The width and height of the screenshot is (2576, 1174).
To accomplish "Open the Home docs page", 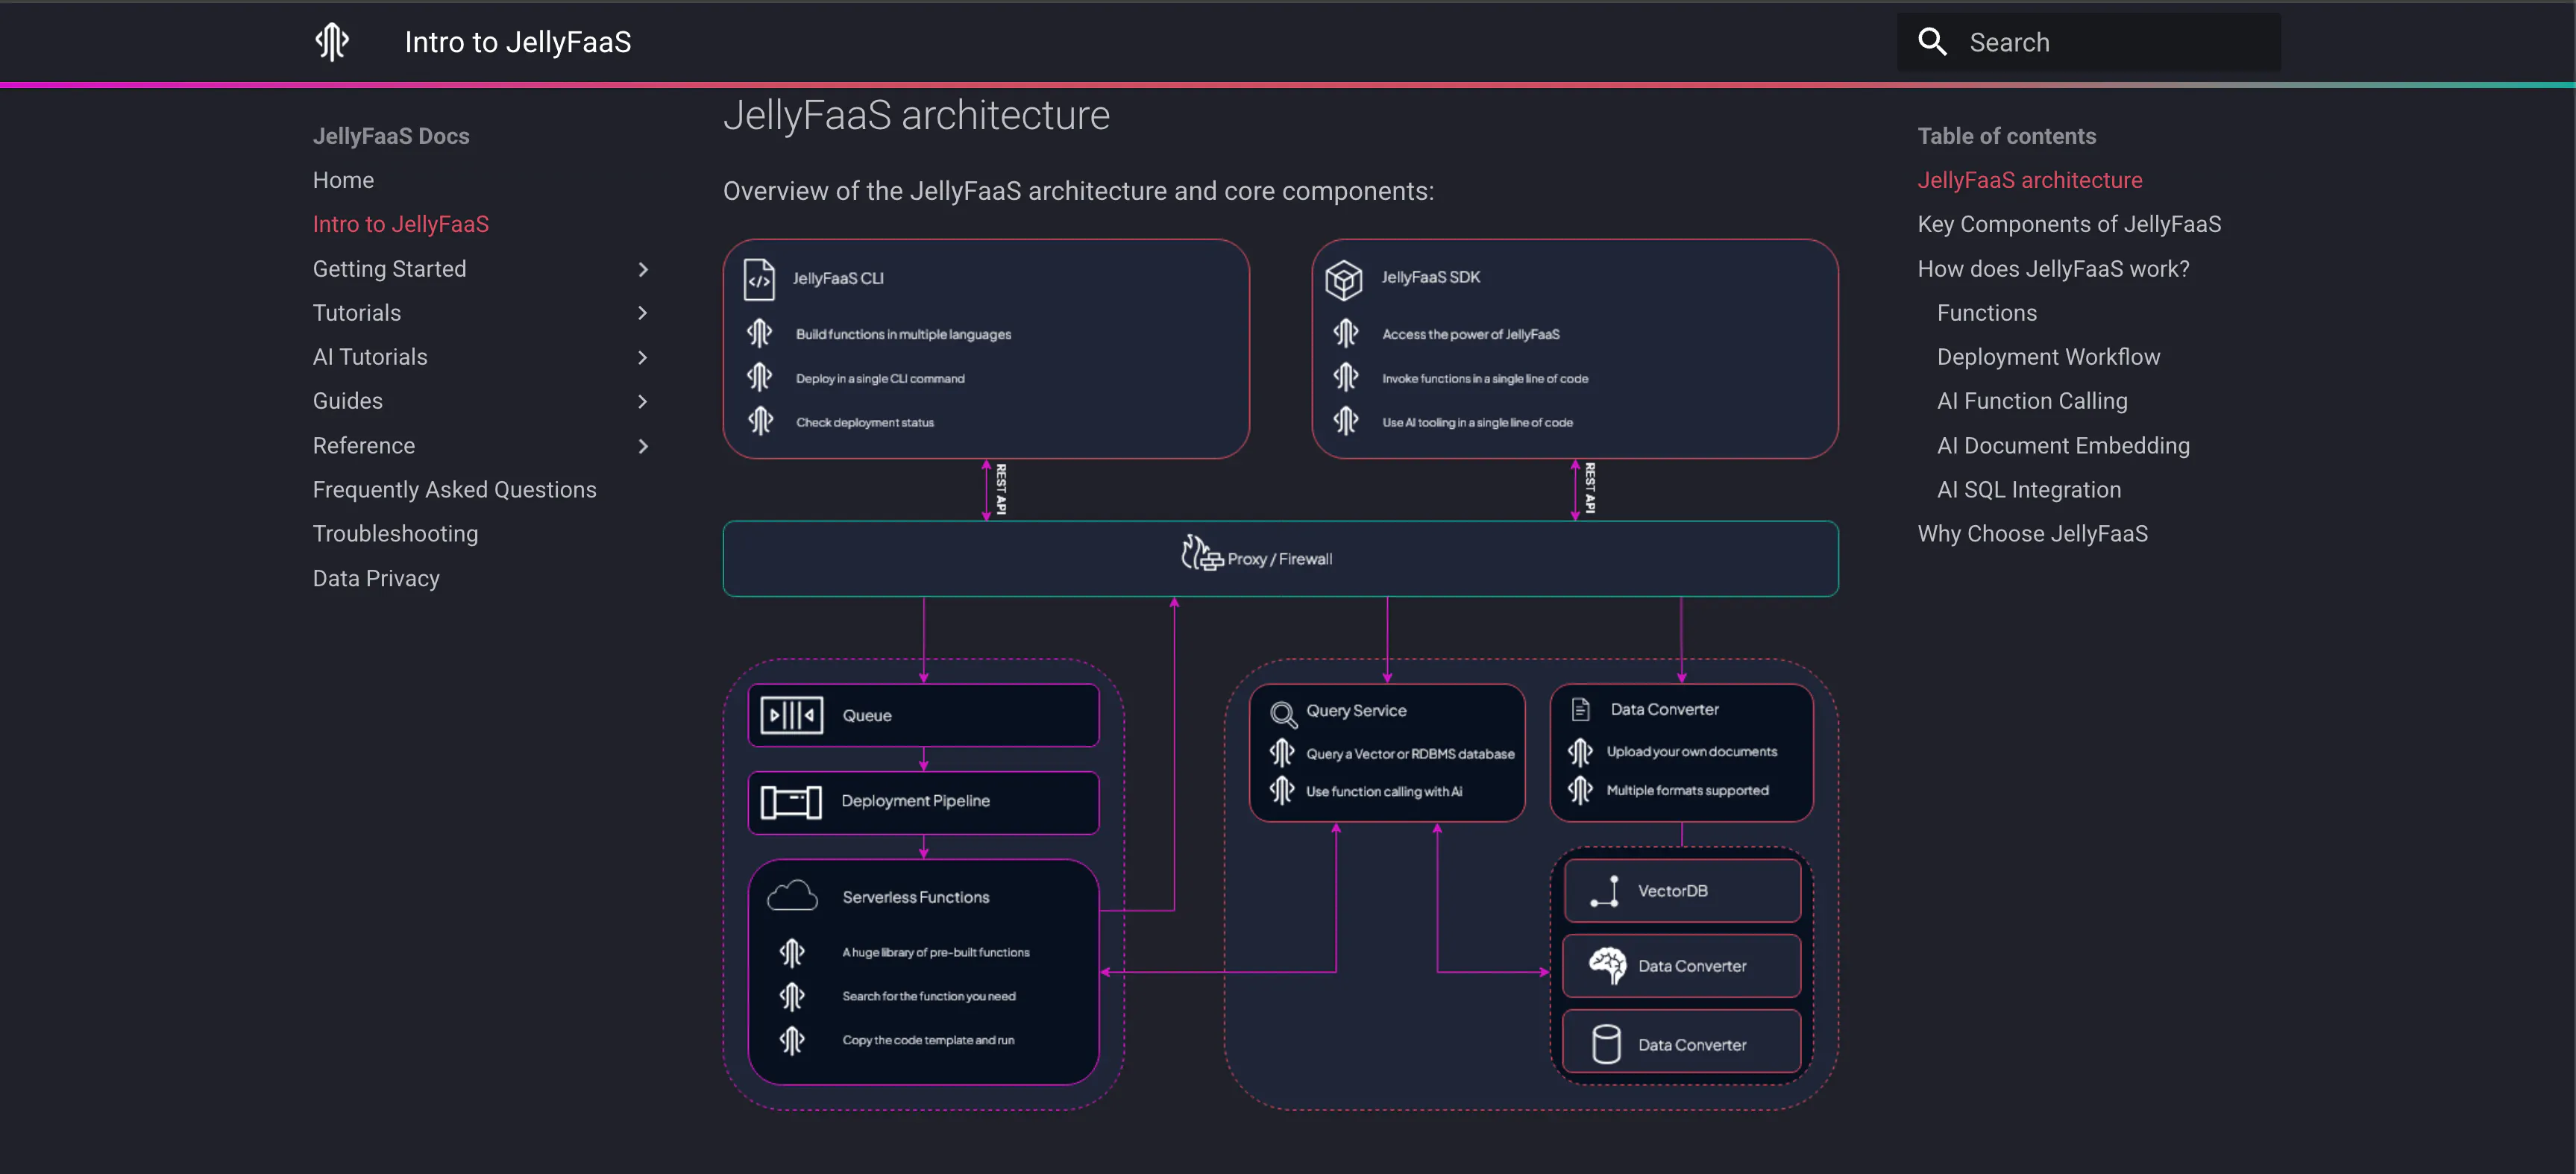I will coord(343,180).
